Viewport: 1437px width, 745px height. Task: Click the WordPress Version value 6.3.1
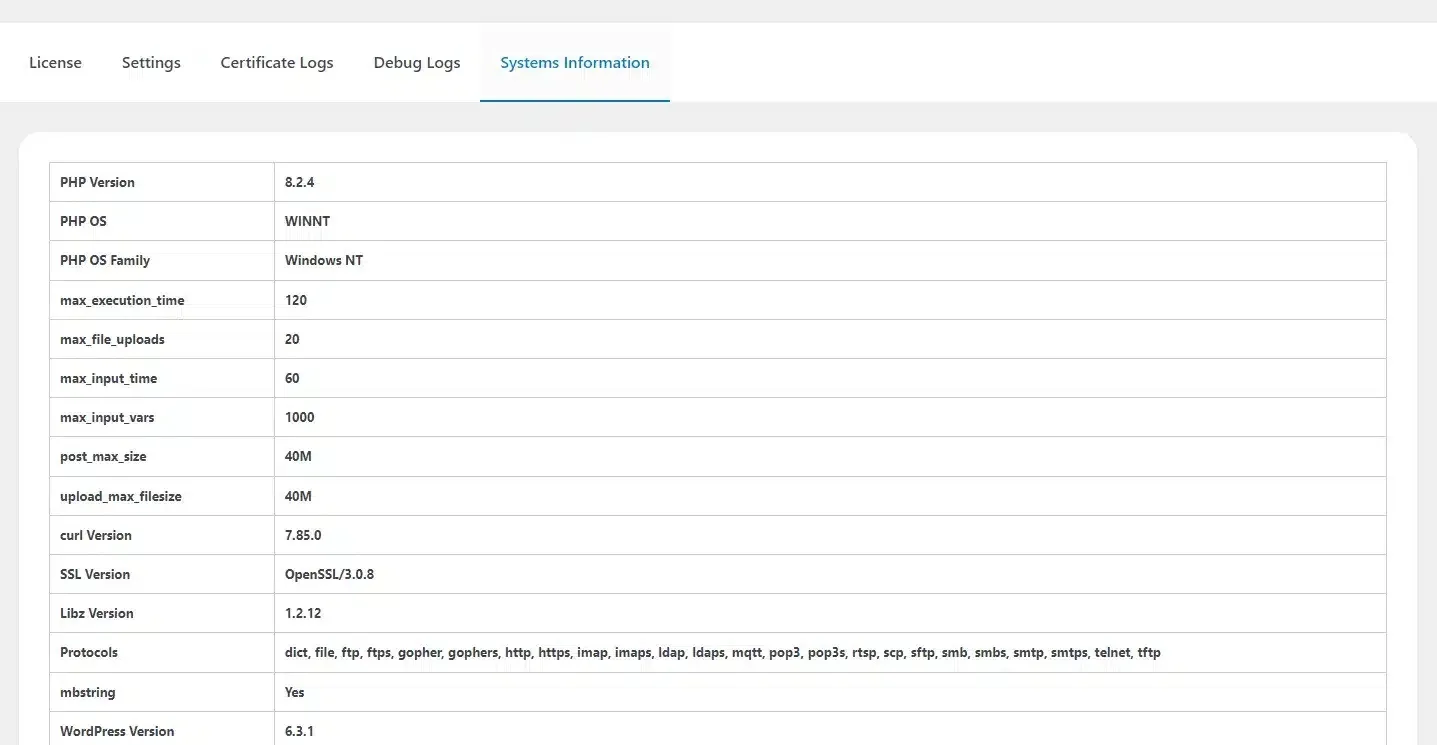299,731
